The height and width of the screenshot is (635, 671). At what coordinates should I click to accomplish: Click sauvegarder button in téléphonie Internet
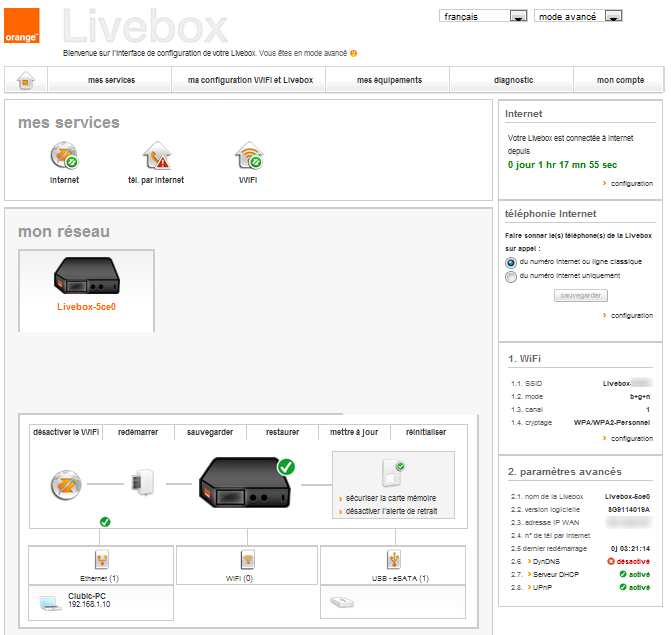click(x=581, y=295)
